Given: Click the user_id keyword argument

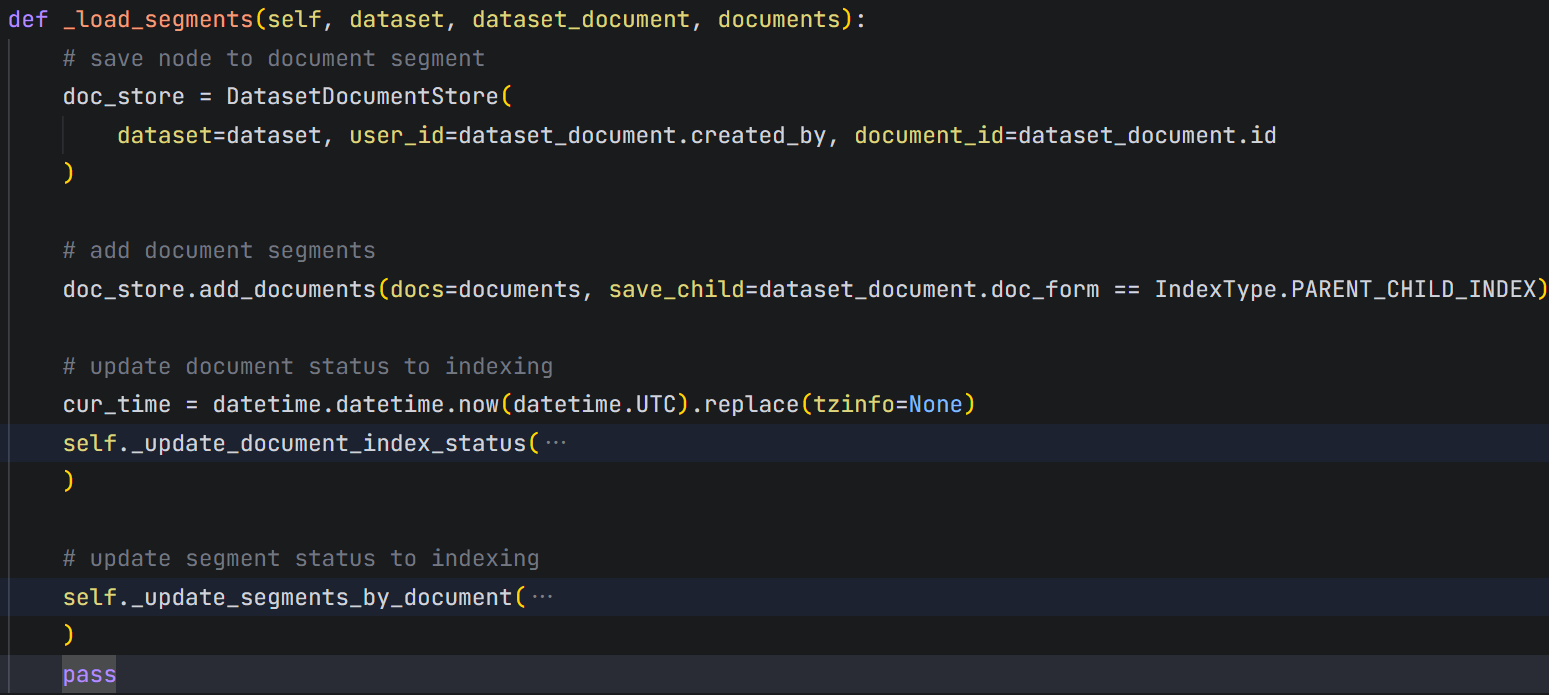Looking at the screenshot, I should pos(397,135).
